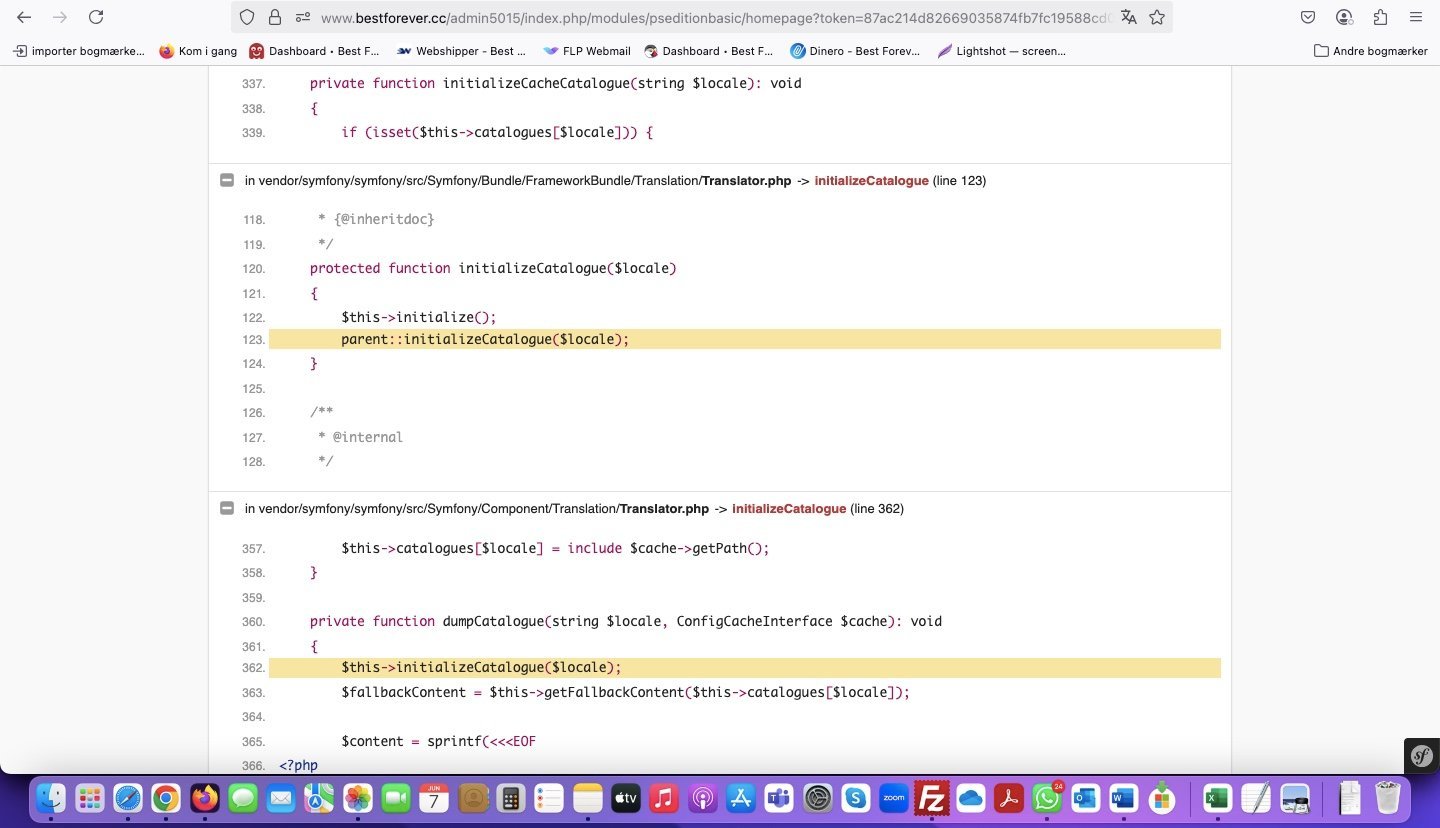Collapse the FrameworkBundle Translator.php trace (line 123)
This screenshot has width=1440, height=828.
click(x=226, y=181)
